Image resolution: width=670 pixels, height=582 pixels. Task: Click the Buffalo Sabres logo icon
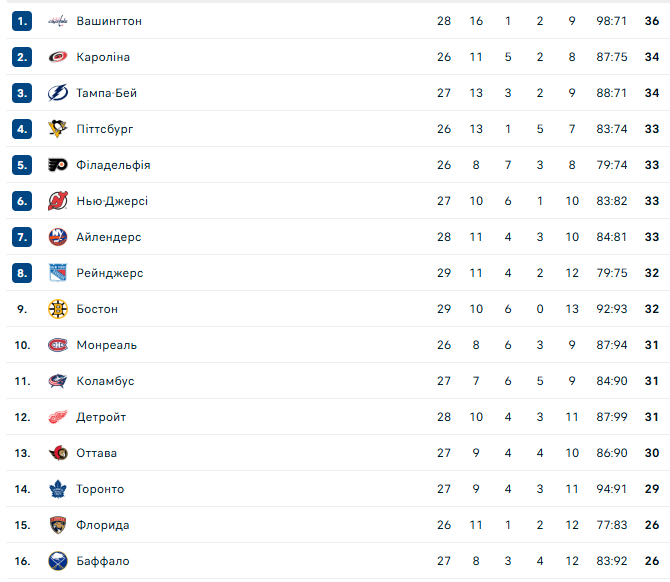[x=58, y=561]
